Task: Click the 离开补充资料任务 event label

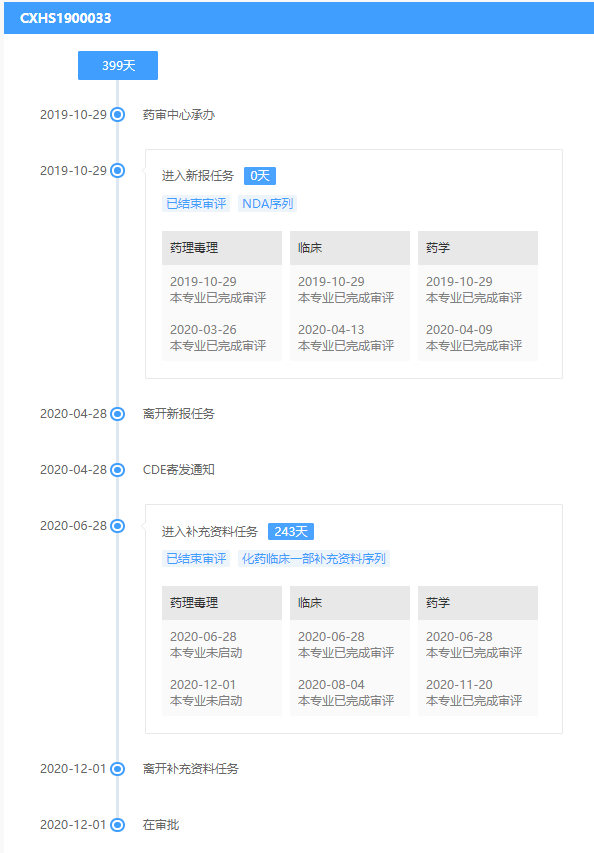Action: click(x=190, y=769)
